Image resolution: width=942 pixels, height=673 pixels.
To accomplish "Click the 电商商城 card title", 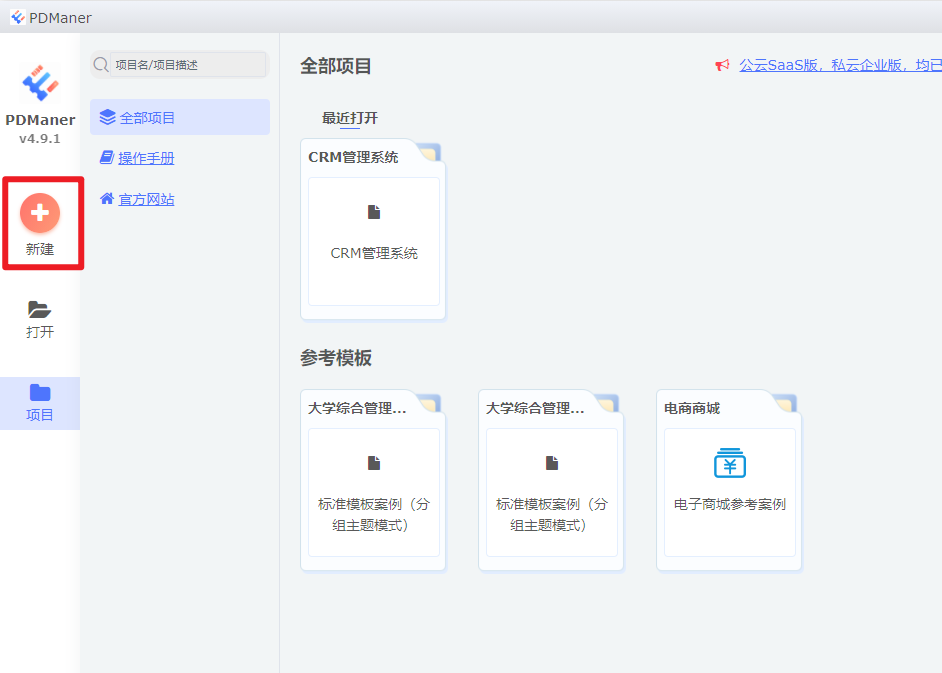I will [x=692, y=409].
